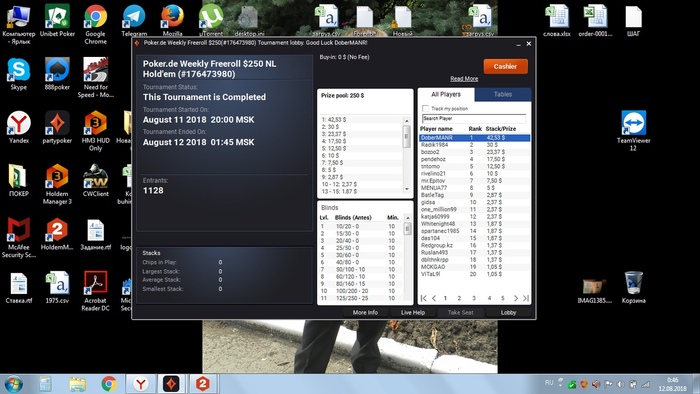Open McAfee Security Scan shortcut

(x=19, y=238)
